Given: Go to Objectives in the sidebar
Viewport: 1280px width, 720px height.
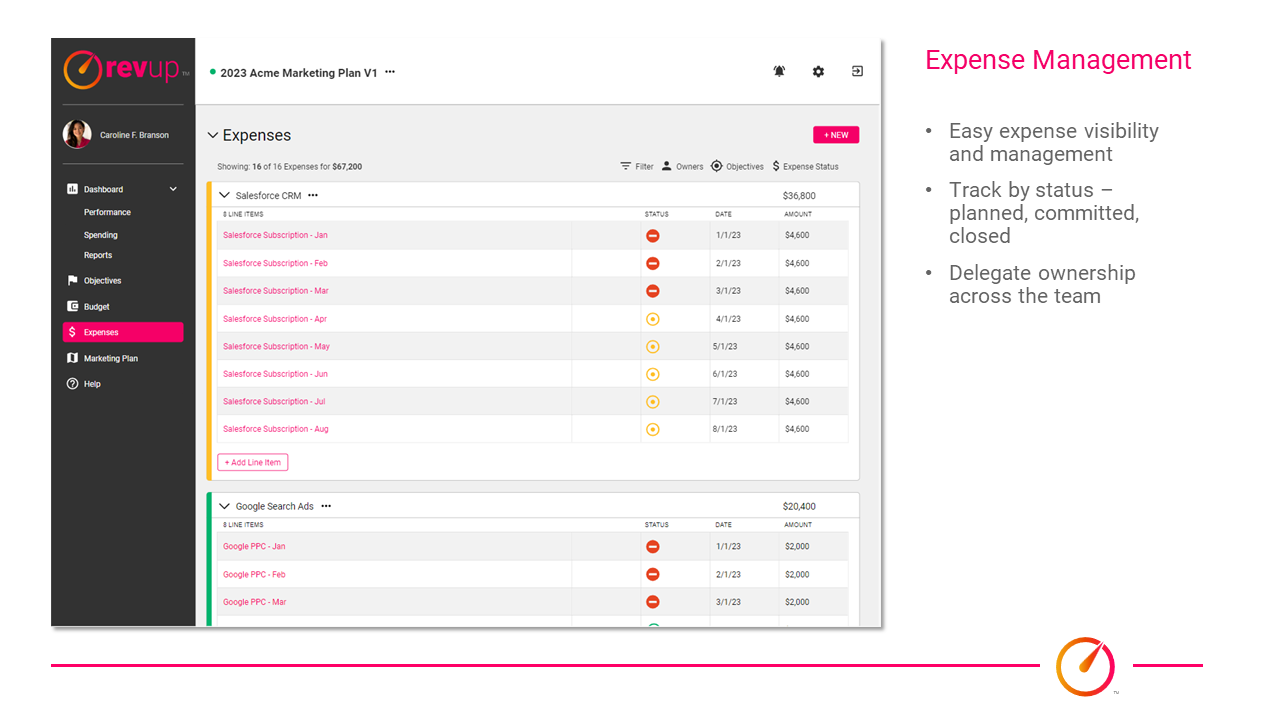Looking at the screenshot, I should 103,281.
